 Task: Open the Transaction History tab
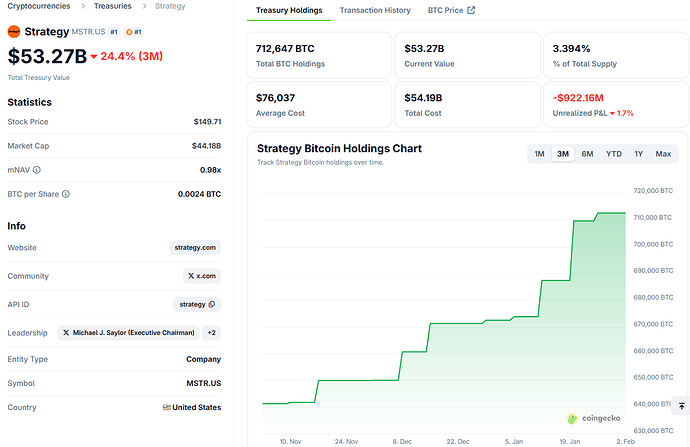point(375,11)
